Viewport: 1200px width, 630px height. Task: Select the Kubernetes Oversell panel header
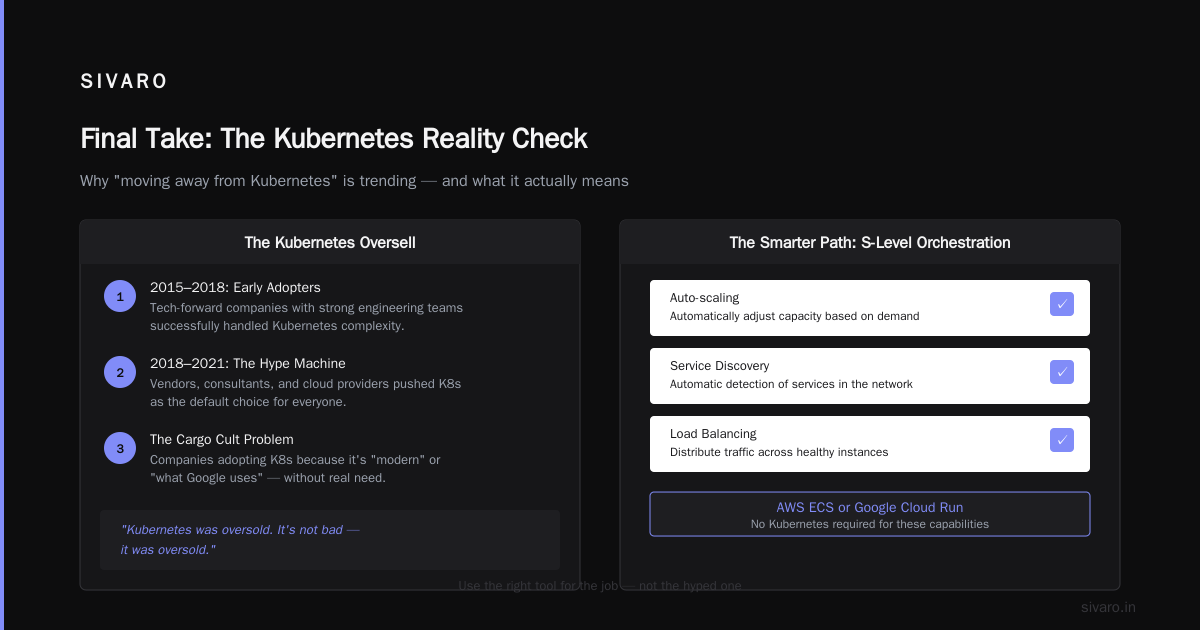click(330, 242)
